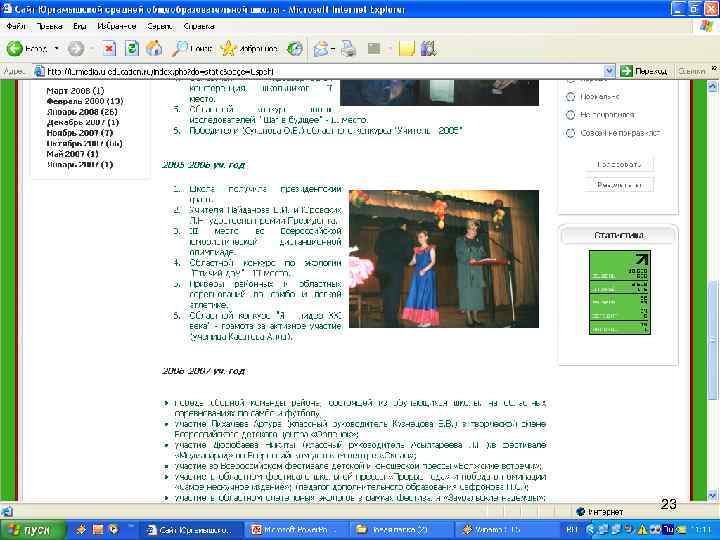Click the Windows flag logo throbber
The width and height of the screenshot is (720, 540).
coord(706,26)
